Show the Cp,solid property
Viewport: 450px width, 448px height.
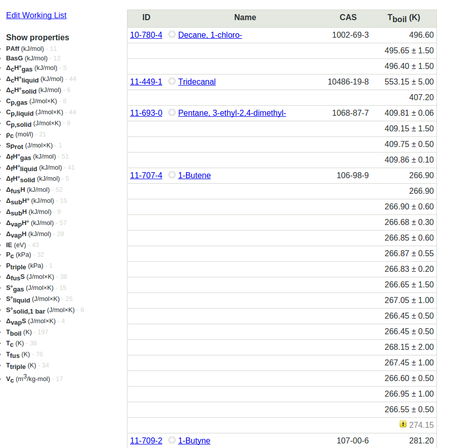click(x=34, y=124)
